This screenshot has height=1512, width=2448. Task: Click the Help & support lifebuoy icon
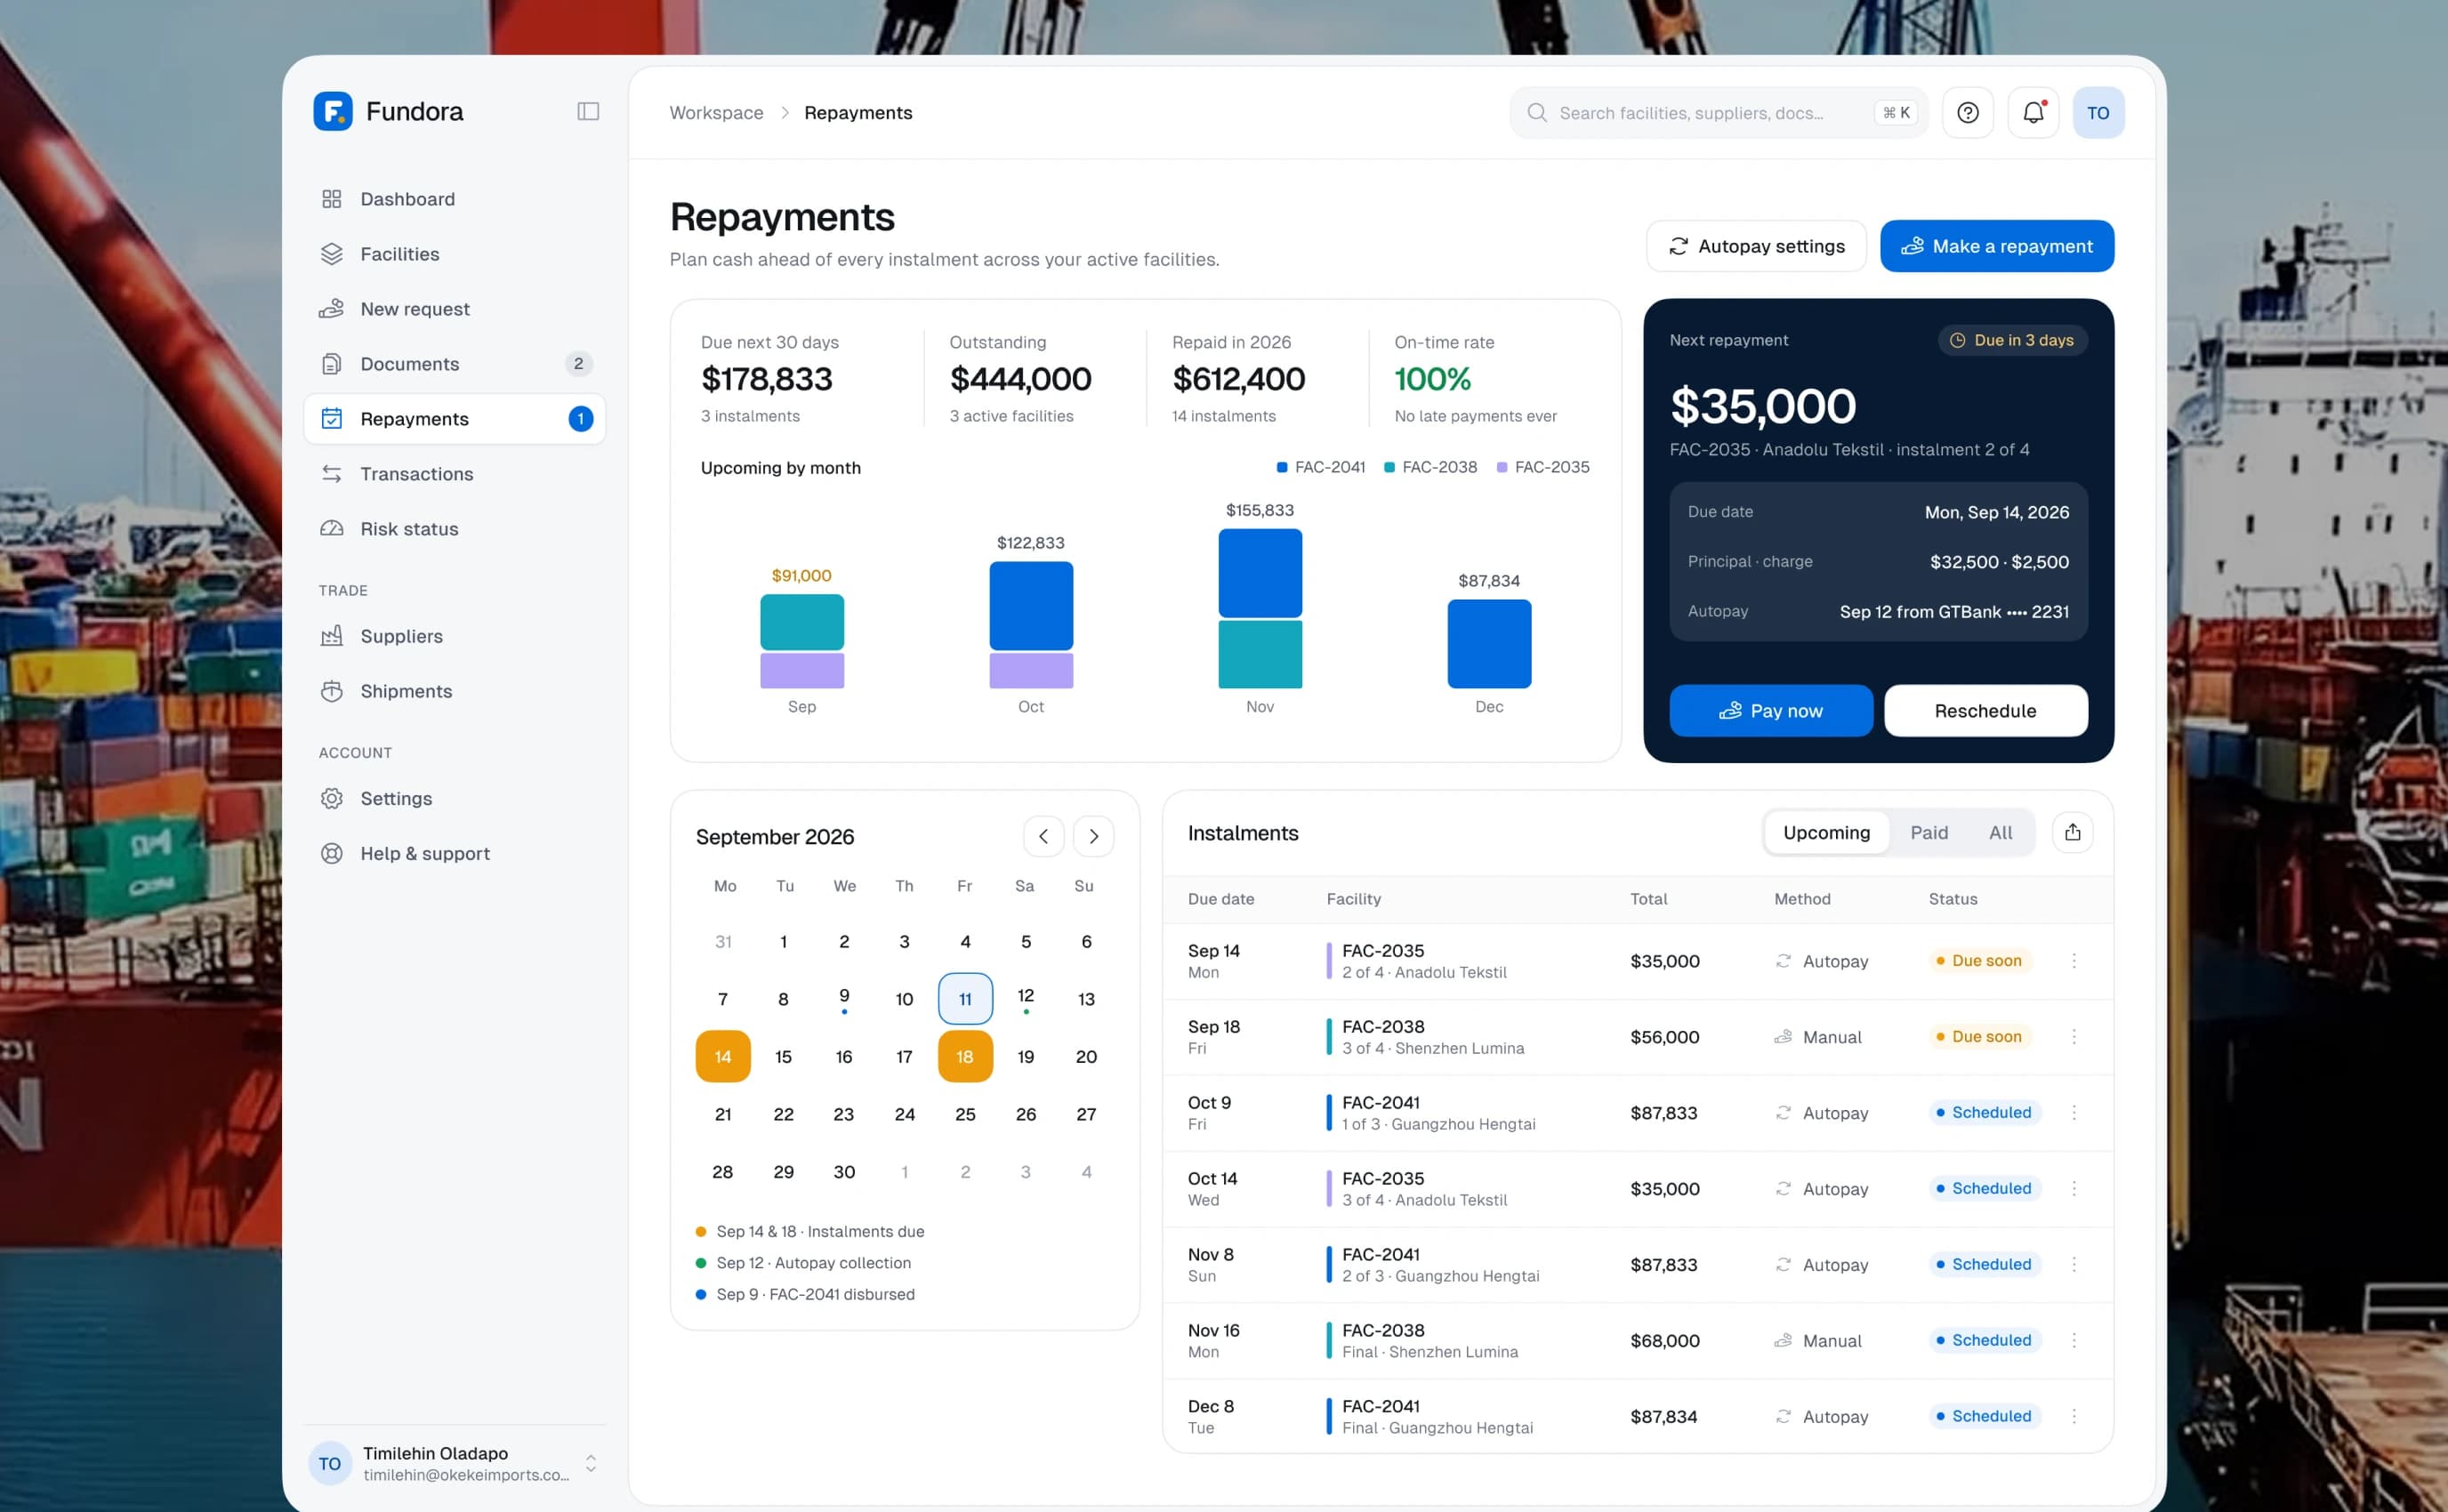[332, 854]
